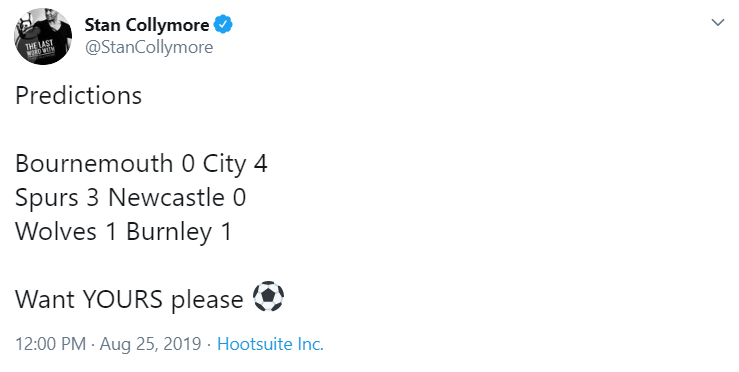Follow the Hootsuite Inc. source link
This screenshot has width=739, height=372.
[x=270, y=344]
